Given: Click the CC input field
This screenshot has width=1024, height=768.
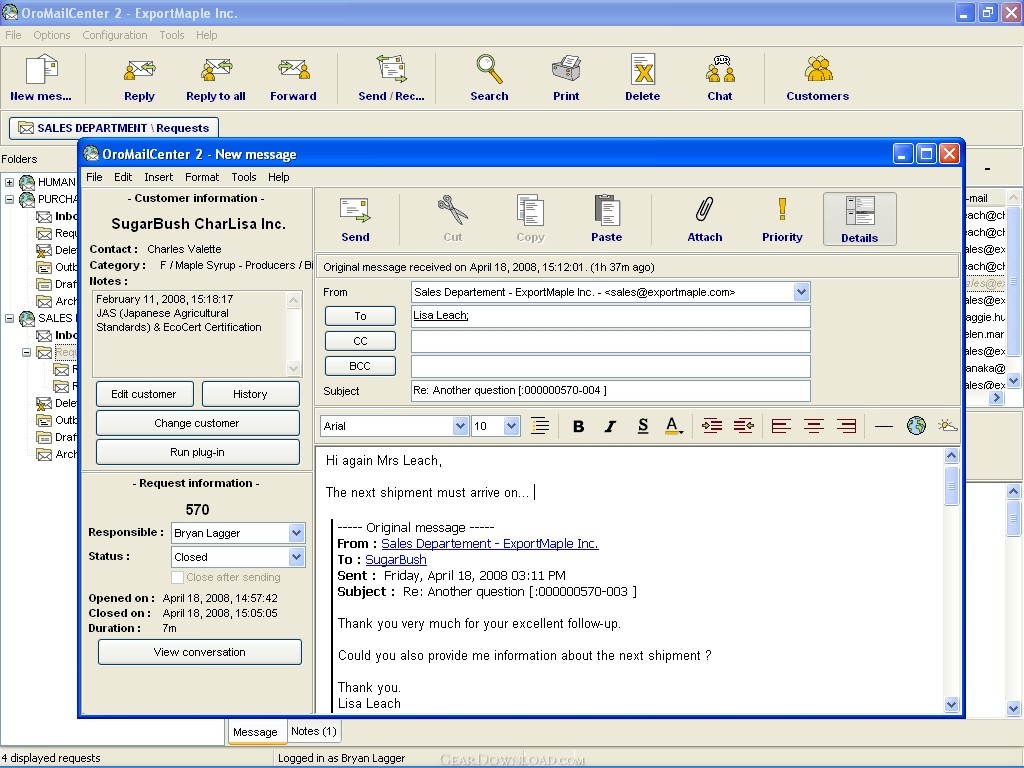Looking at the screenshot, I should (611, 341).
